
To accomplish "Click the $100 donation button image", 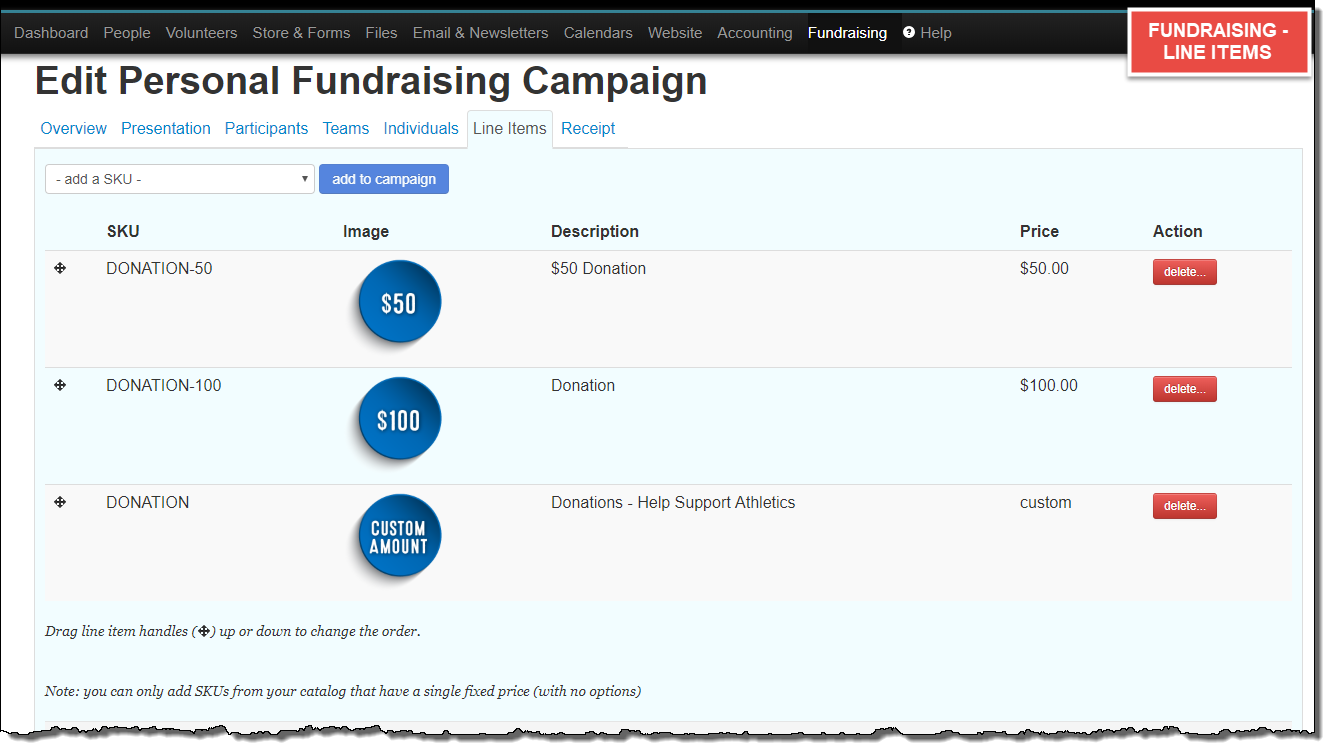I will tap(399, 420).
